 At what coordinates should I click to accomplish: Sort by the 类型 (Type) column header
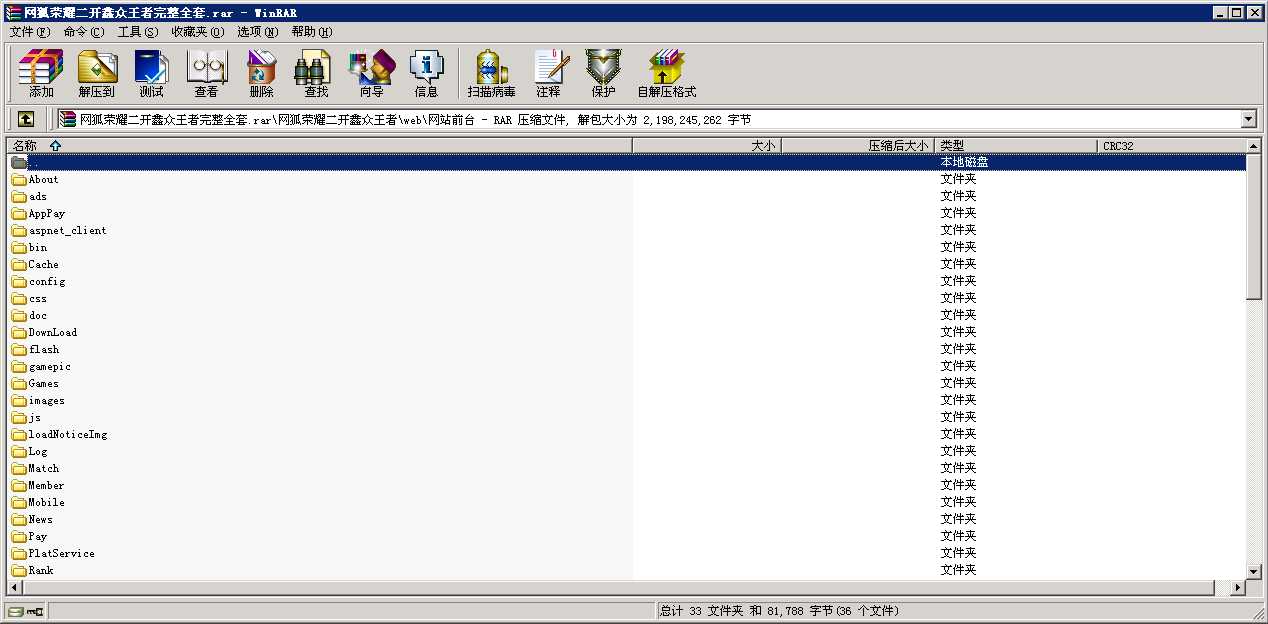pos(1015,146)
